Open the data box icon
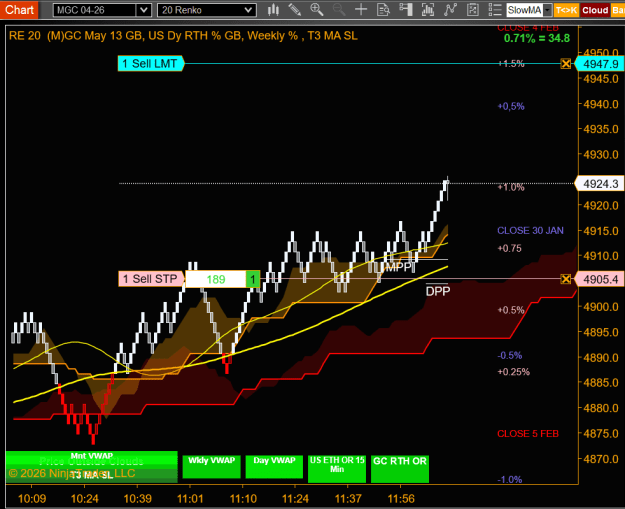The image size is (625, 509). (383, 10)
